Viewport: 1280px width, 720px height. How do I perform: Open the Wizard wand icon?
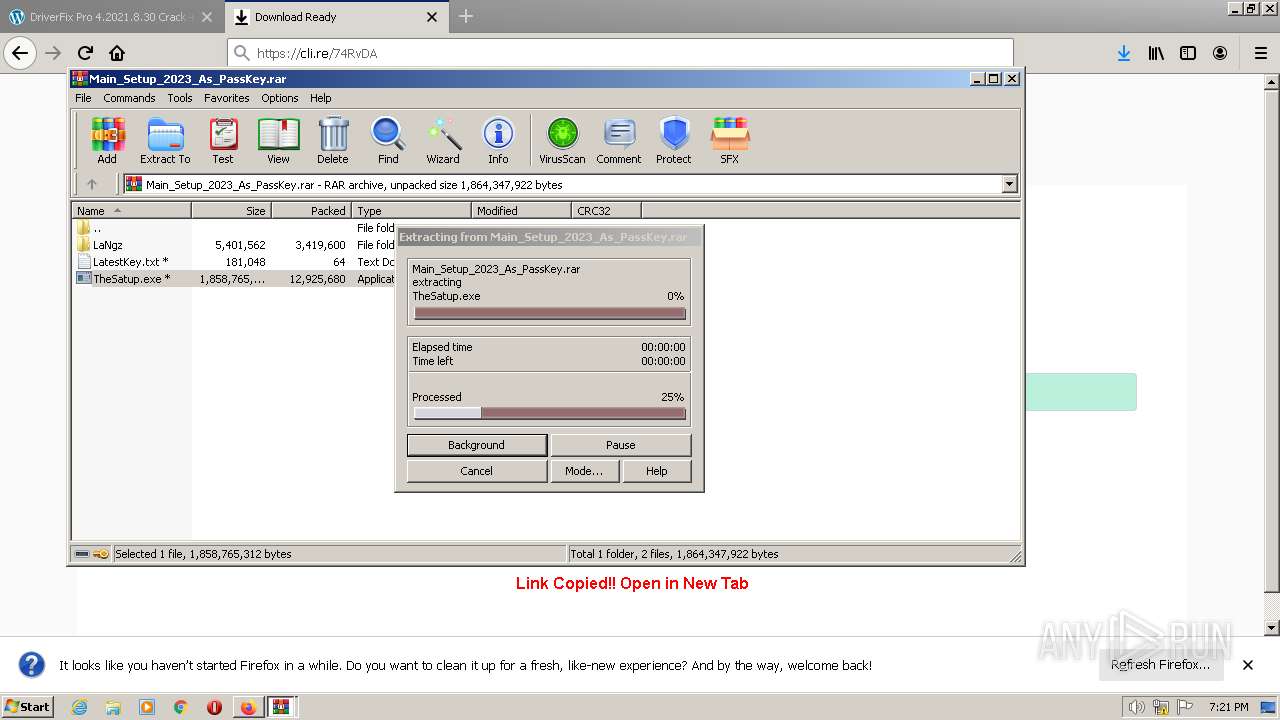(443, 140)
